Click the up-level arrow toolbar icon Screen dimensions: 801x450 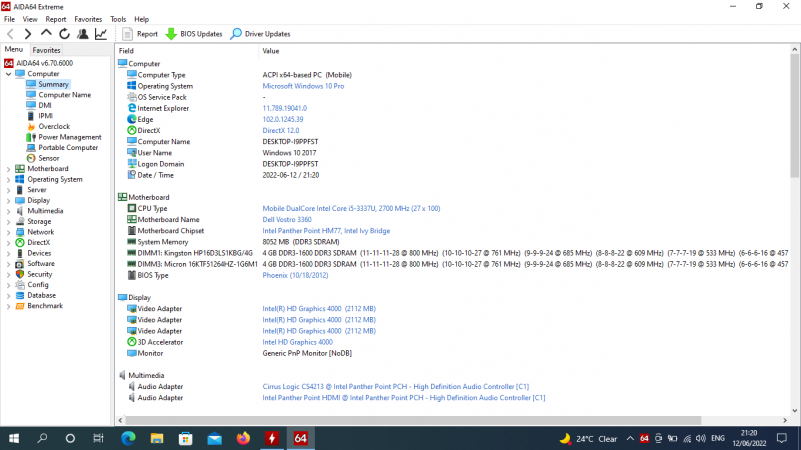pyautogui.click(x=46, y=34)
